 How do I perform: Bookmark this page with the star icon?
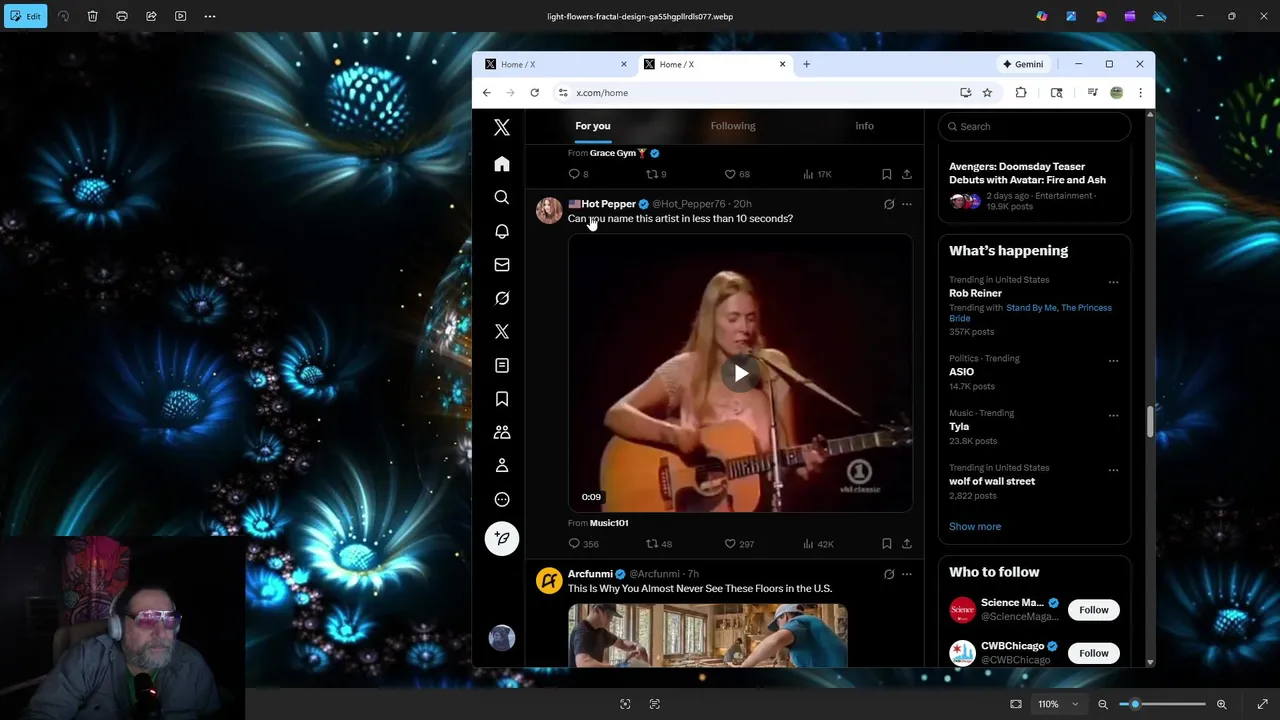pyautogui.click(x=987, y=93)
